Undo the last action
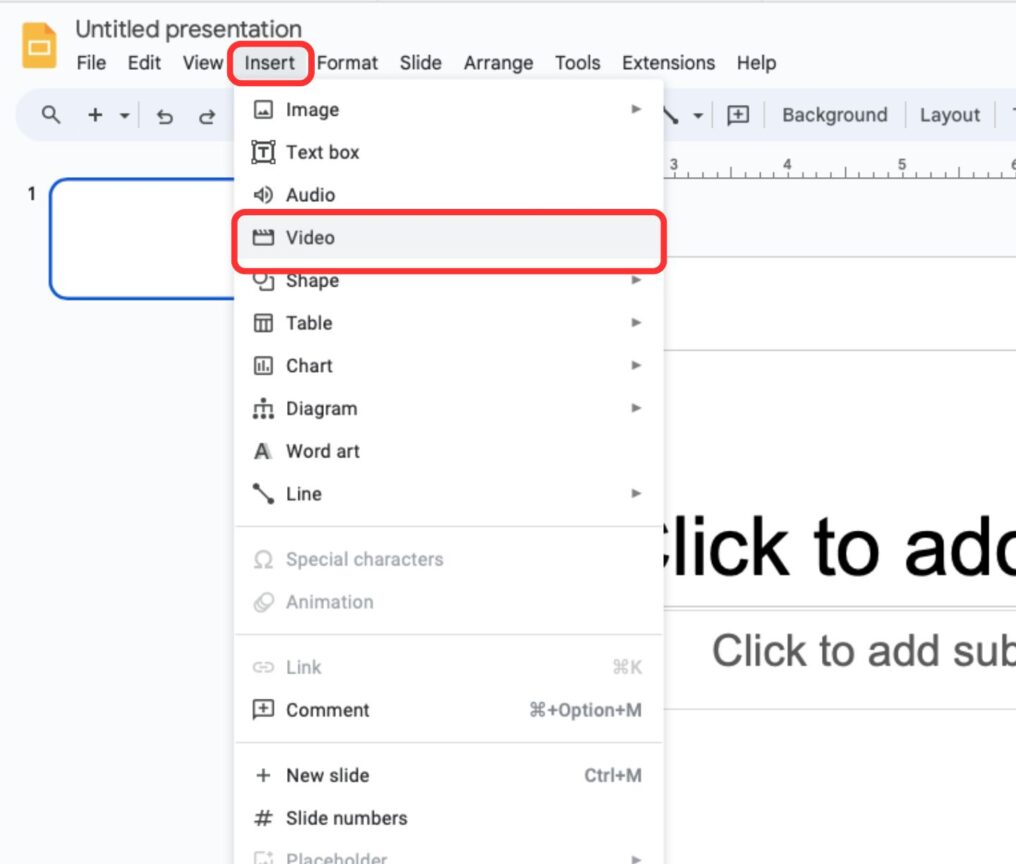Image resolution: width=1016 pixels, height=864 pixels. (165, 116)
